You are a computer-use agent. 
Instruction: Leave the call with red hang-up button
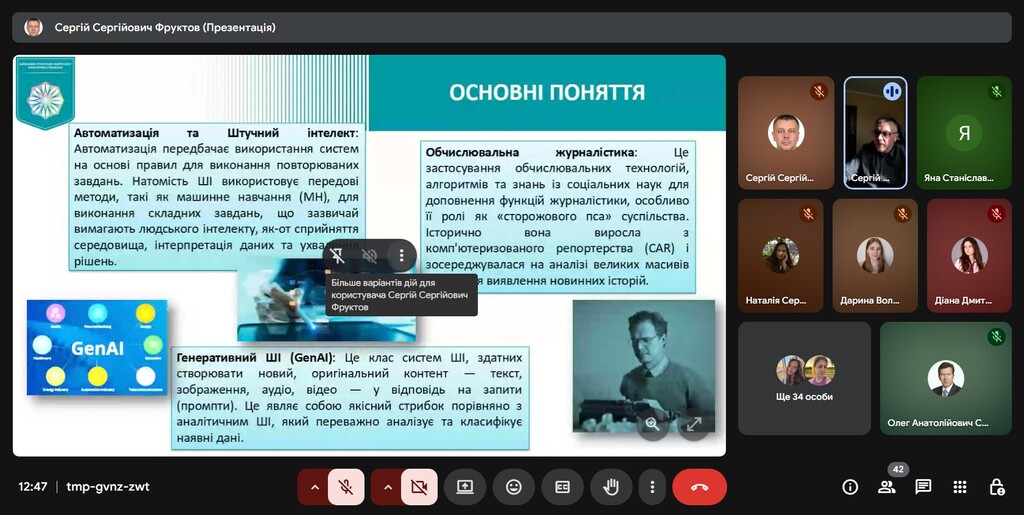pos(699,487)
